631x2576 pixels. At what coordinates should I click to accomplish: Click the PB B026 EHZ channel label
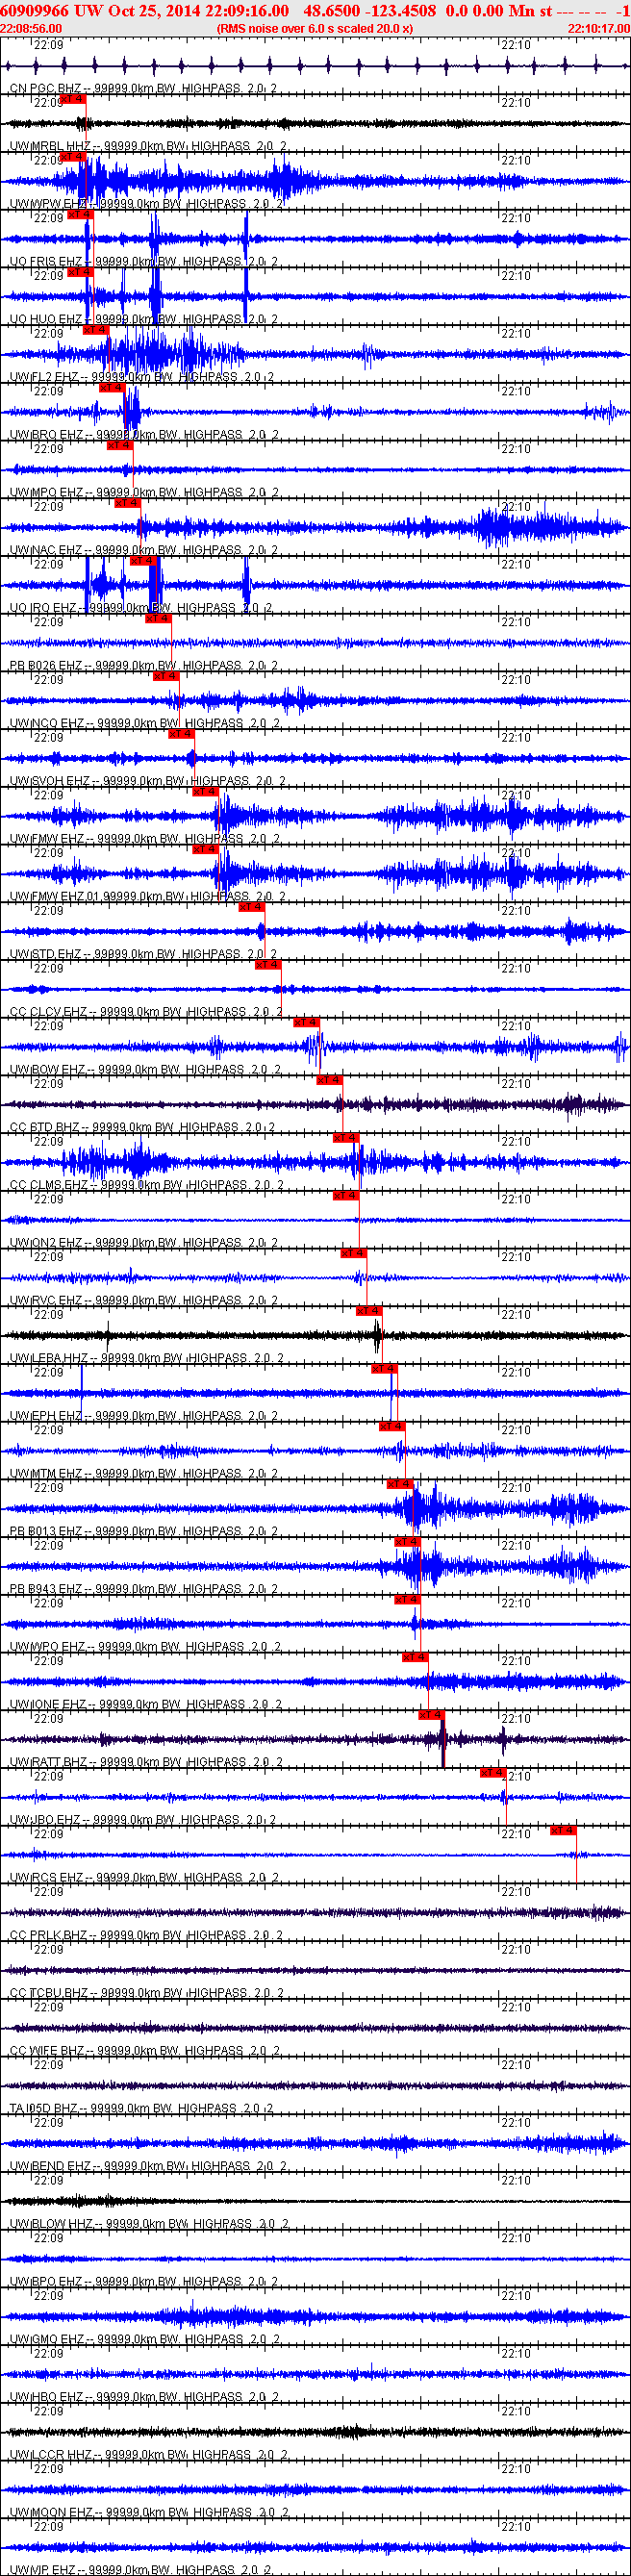pos(46,666)
